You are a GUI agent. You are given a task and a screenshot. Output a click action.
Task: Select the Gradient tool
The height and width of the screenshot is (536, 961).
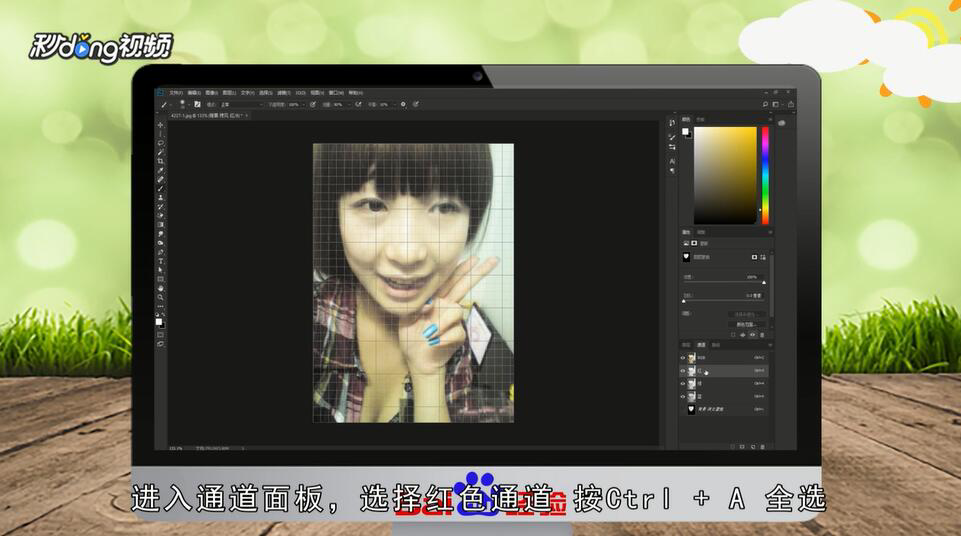point(161,224)
